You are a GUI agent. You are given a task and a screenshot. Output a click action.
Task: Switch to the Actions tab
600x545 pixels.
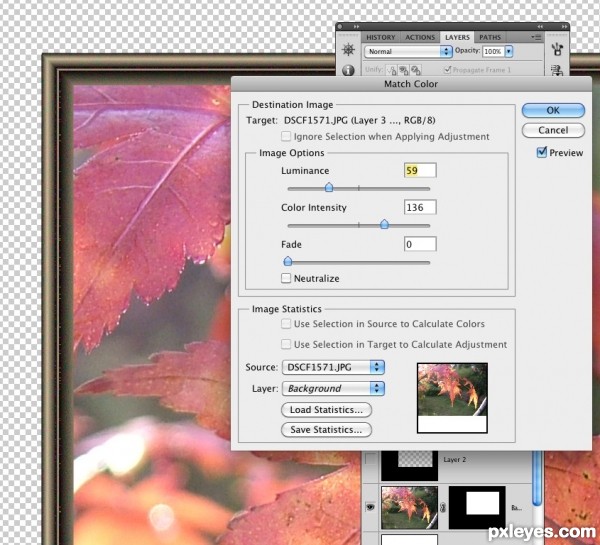pos(420,37)
